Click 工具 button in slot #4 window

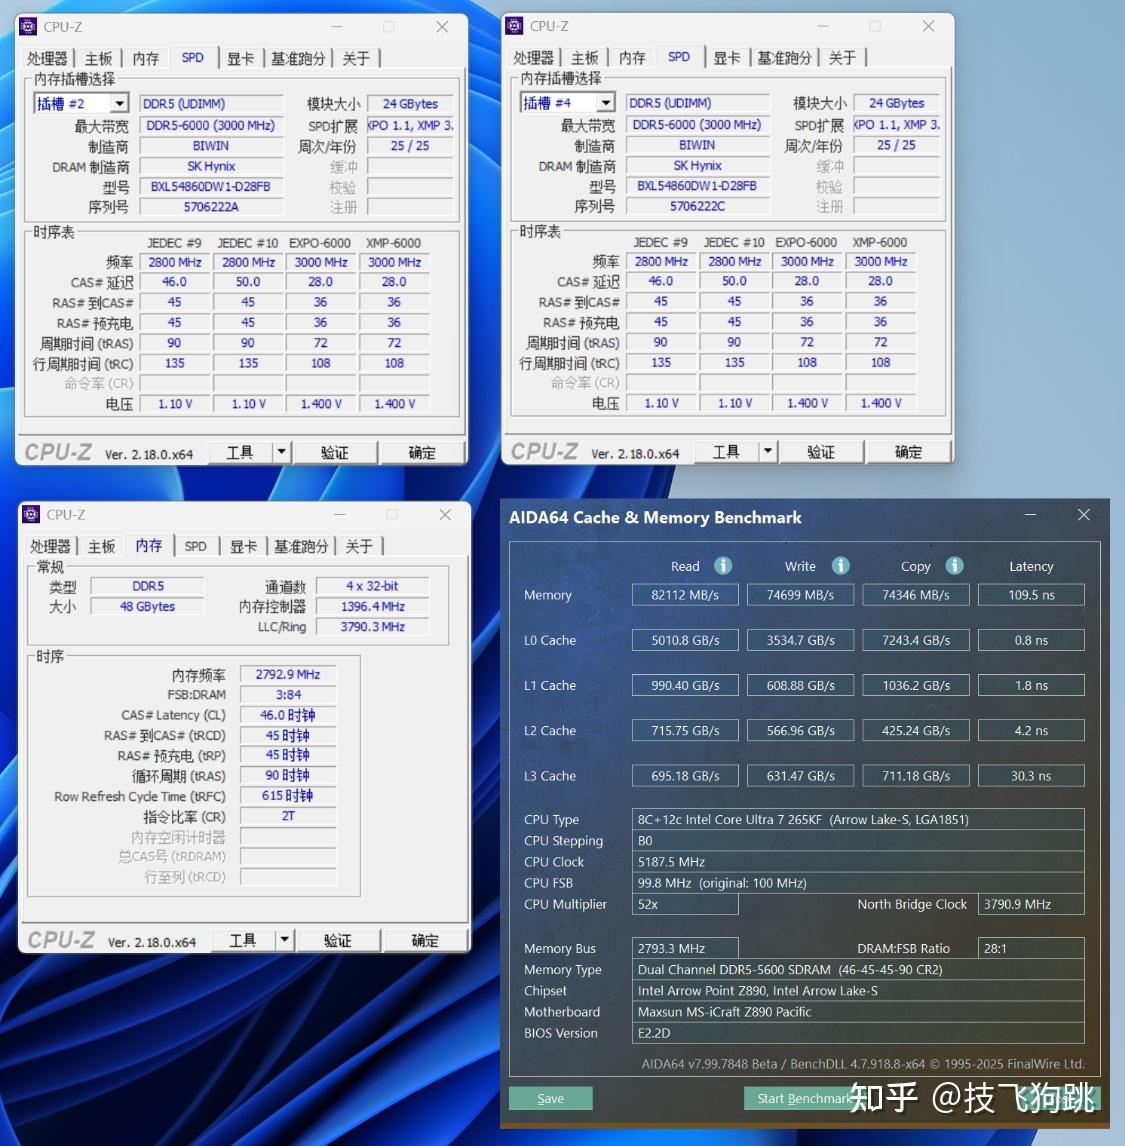726,452
